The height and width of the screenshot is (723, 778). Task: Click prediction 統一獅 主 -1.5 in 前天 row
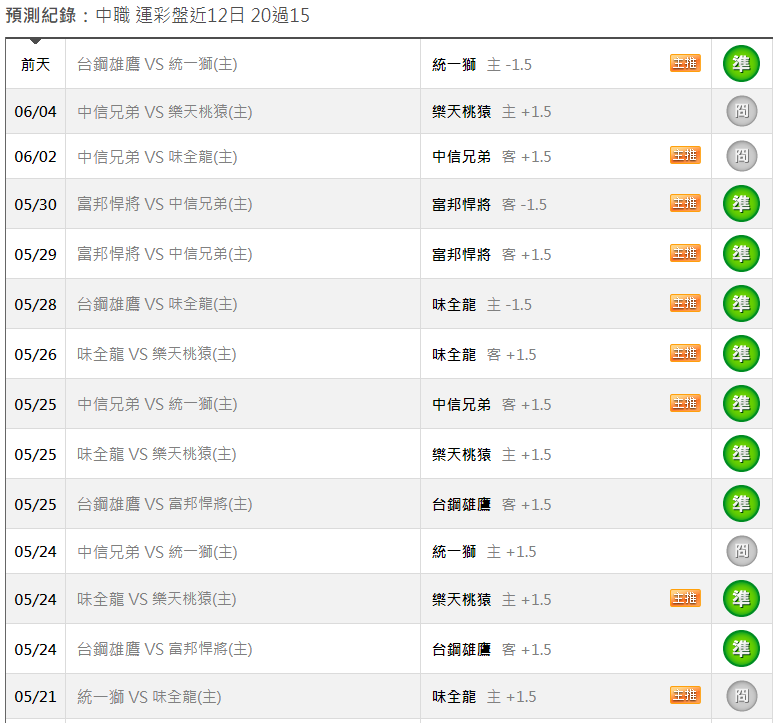click(482, 65)
